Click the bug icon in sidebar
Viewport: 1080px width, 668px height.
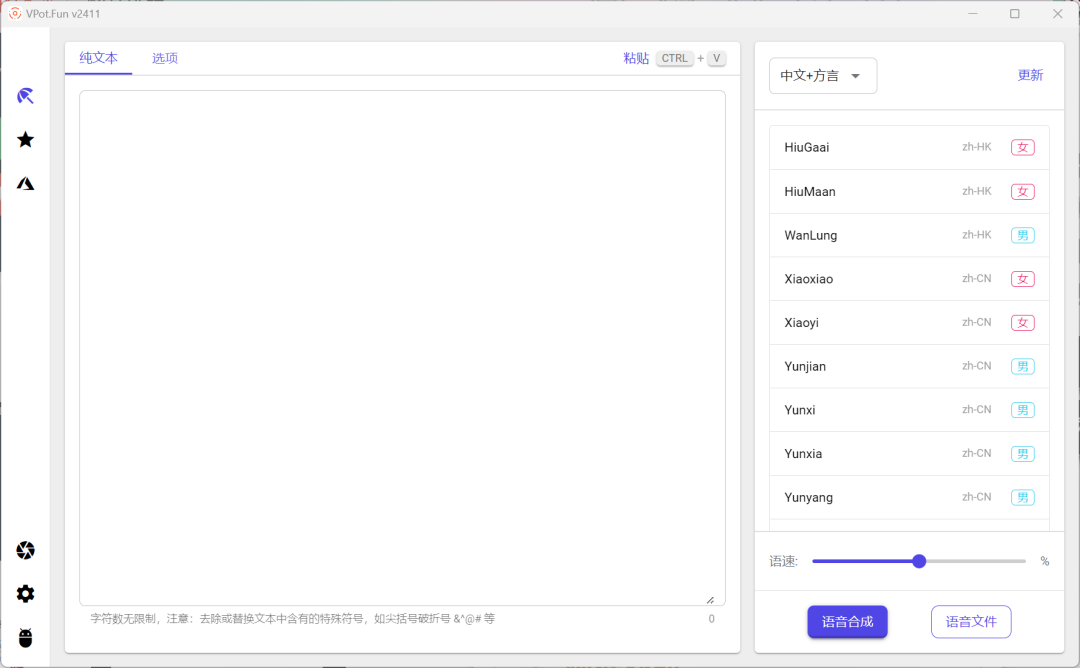click(25, 638)
